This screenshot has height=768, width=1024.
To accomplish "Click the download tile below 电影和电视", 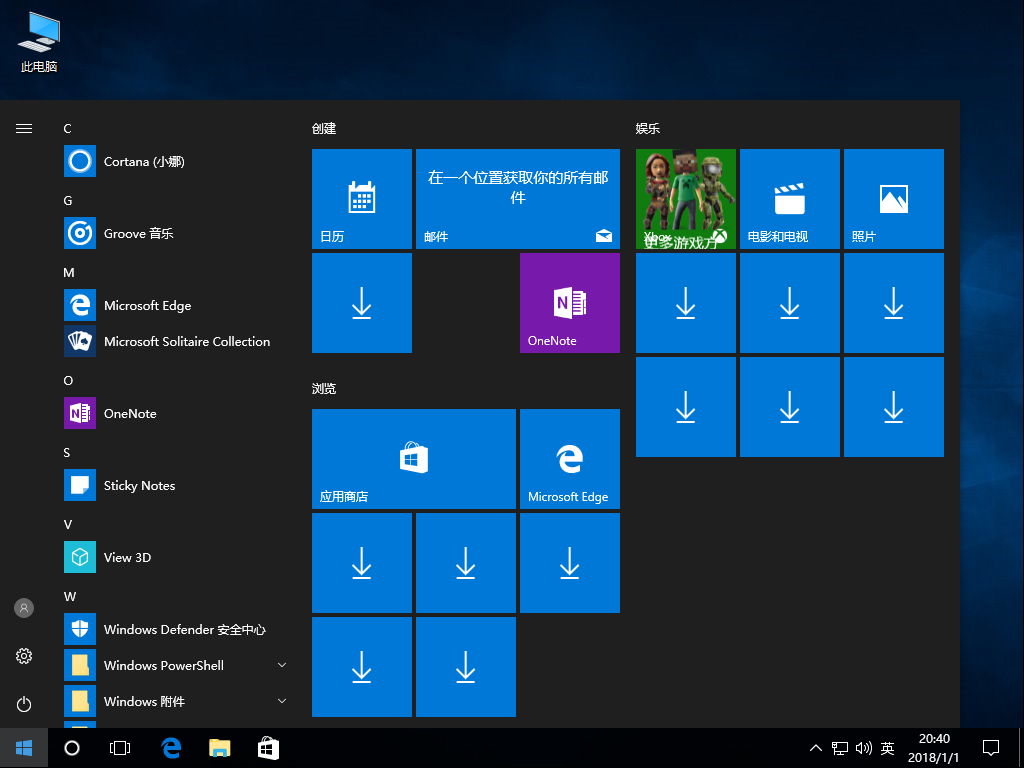I will pyautogui.click(x=790, y=303).
